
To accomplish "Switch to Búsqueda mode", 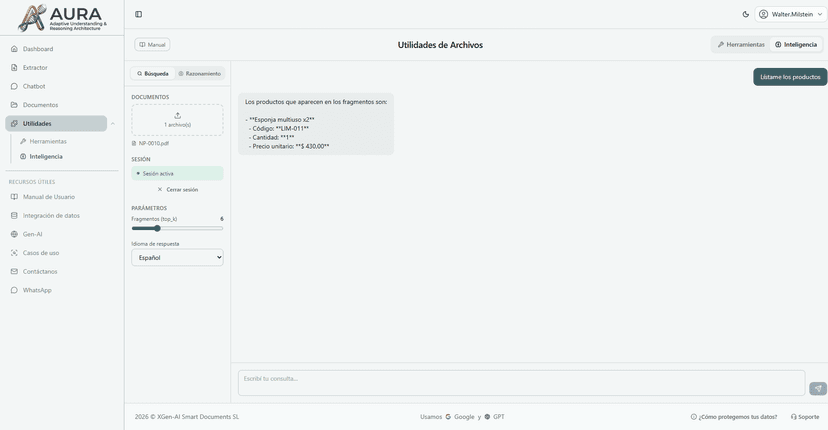I will 153,74.
